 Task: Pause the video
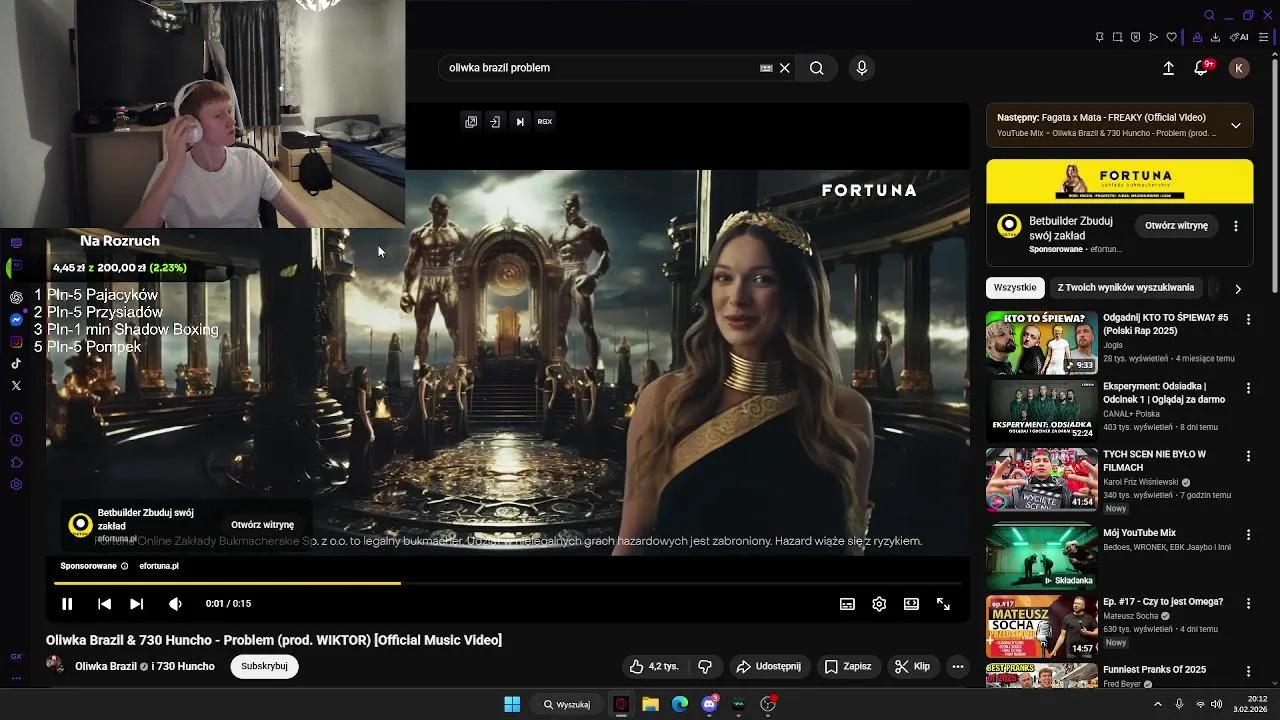coord(67,604)
